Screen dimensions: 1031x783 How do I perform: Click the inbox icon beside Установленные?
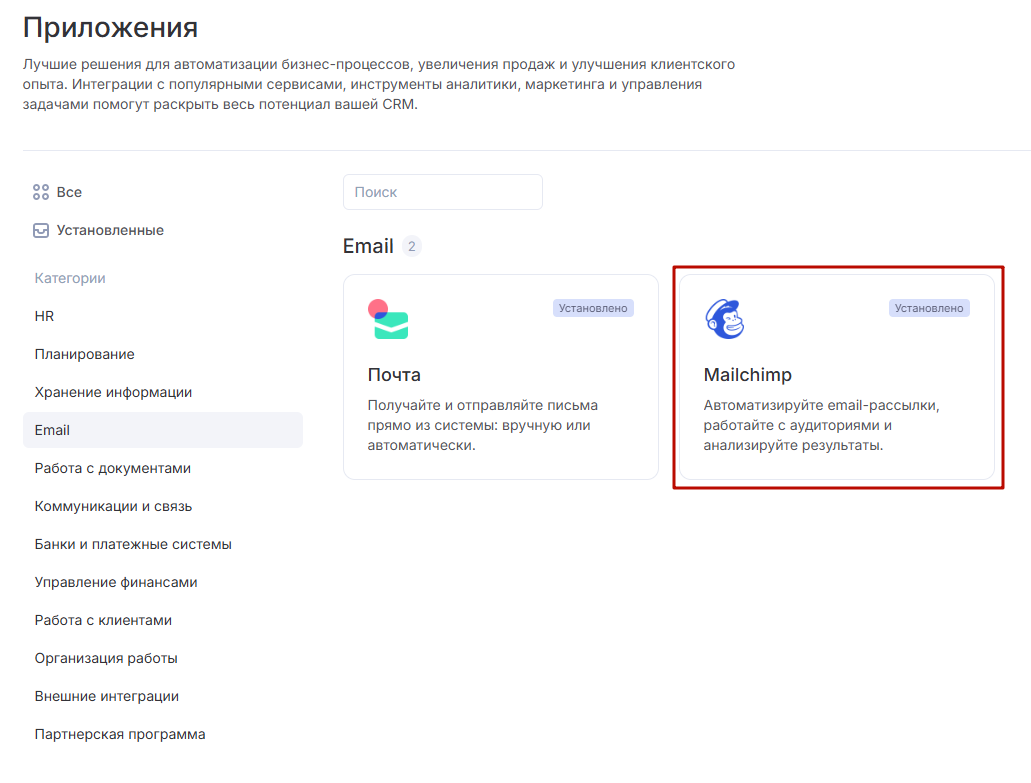click(41, 230)
